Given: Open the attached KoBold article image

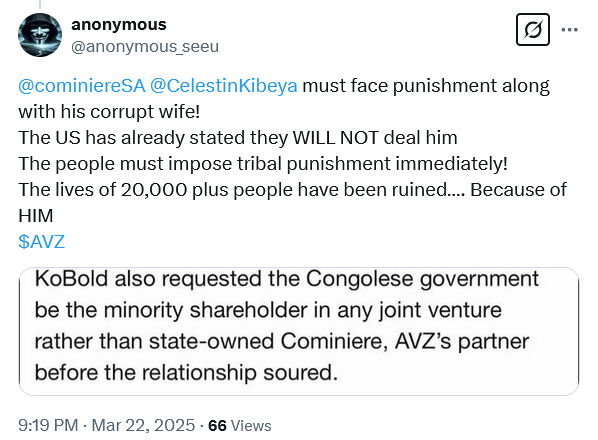Looking at the screenshot, I should pos(299,331).
